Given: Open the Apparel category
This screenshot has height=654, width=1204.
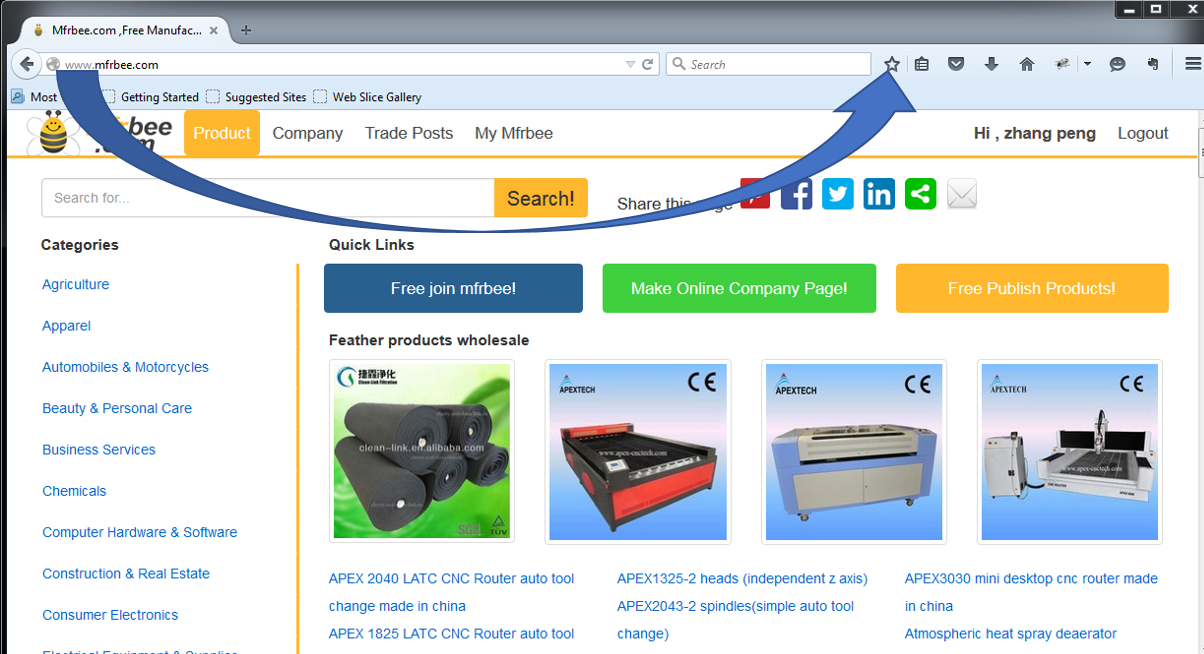Looking at the screenshot, I should click(66, 326).
